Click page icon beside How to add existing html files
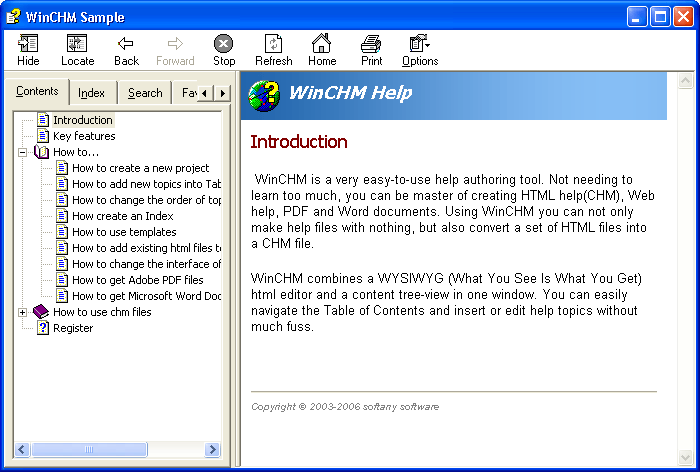 tap(62, 248)
